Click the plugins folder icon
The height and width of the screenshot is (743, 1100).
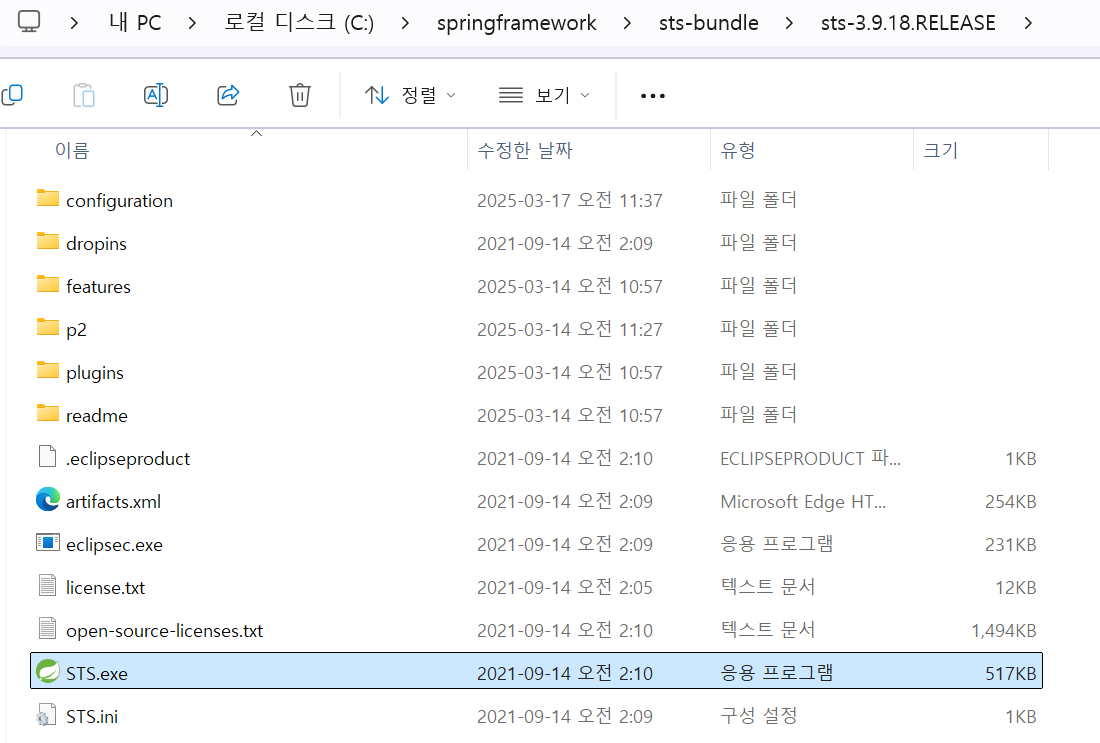(48, 370)
